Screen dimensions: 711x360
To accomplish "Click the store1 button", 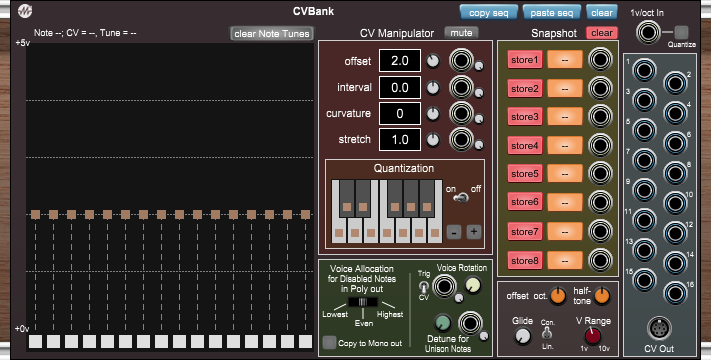I will (x=525, y=60).
